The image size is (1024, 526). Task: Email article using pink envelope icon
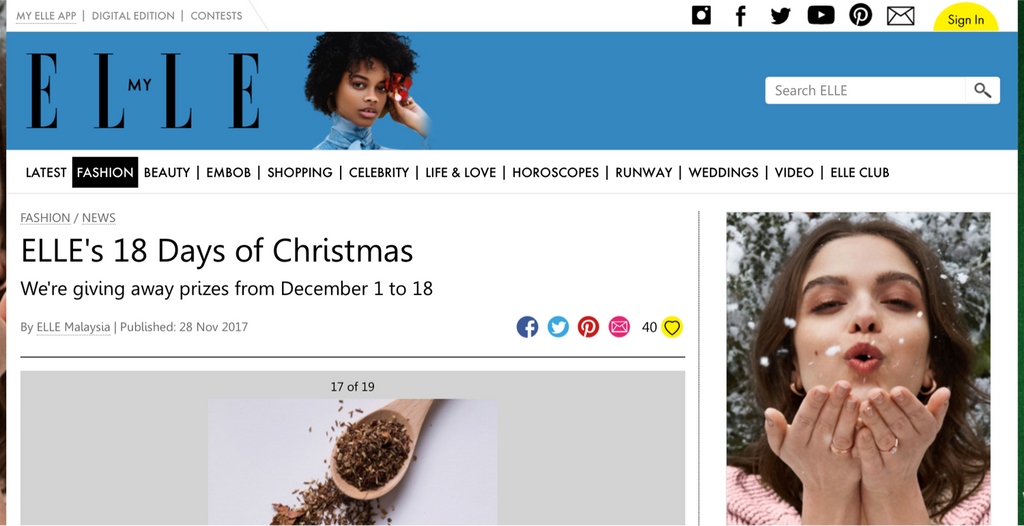619,327
